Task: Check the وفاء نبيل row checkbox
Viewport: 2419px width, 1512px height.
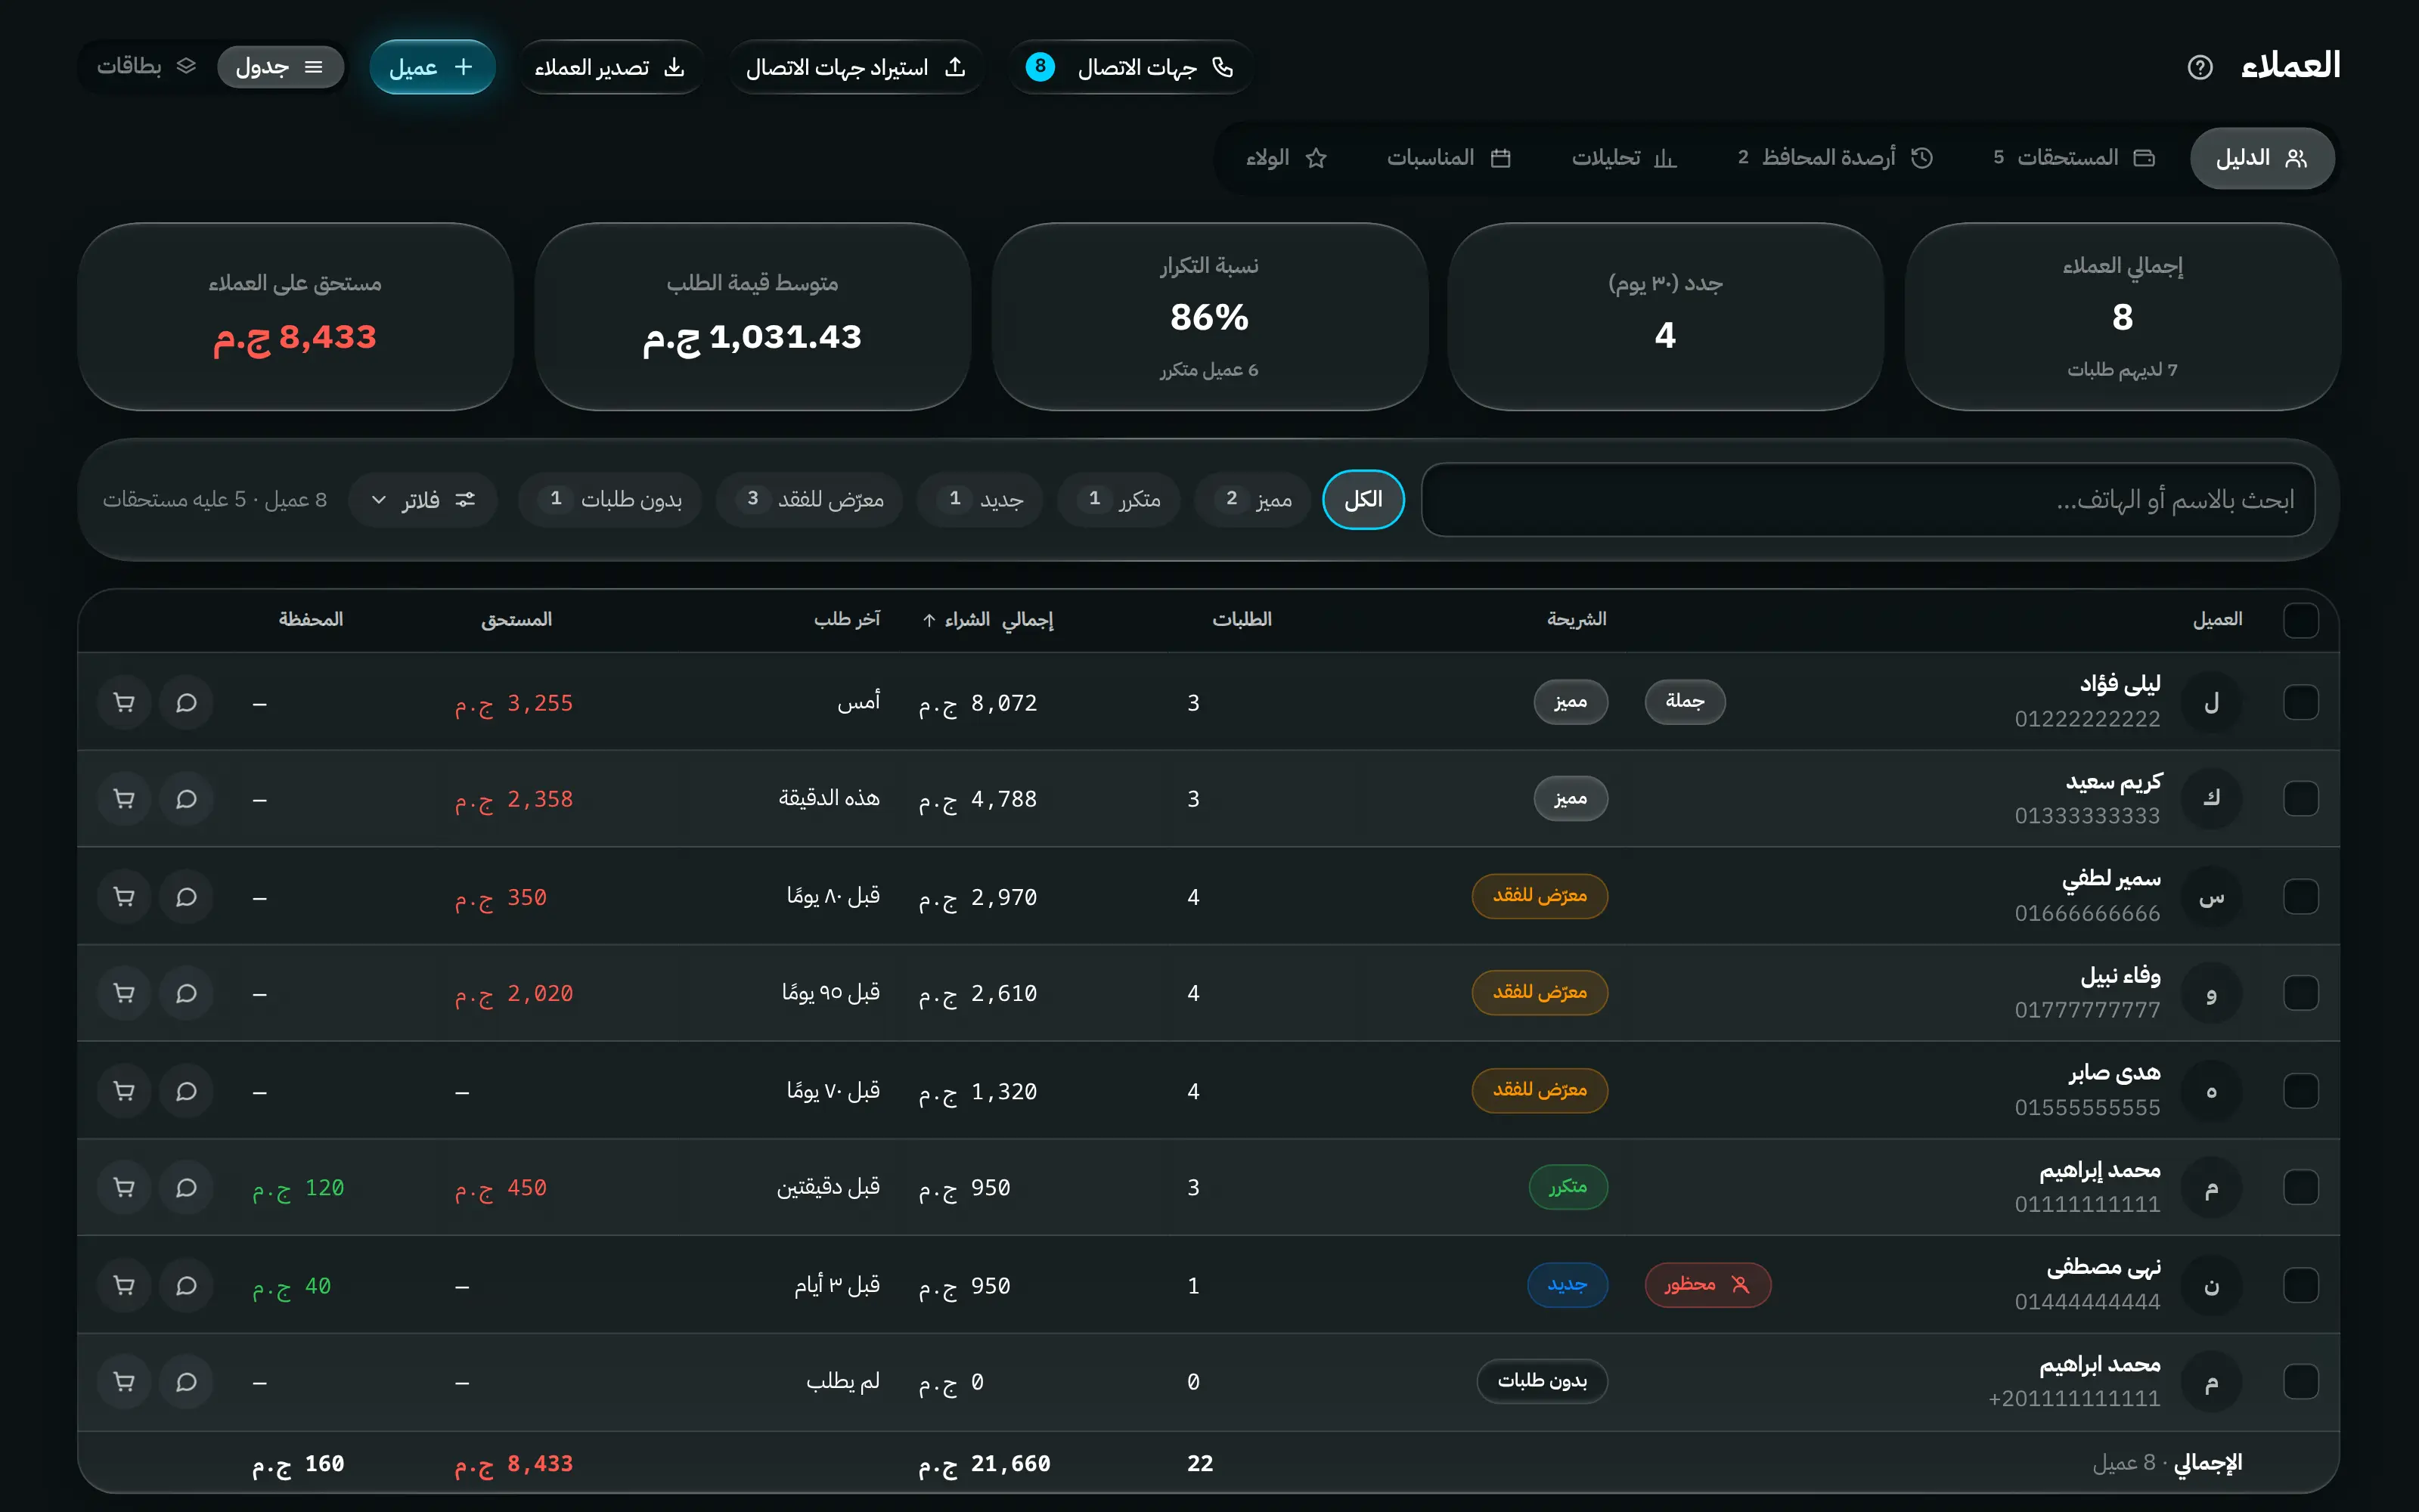Action: tap(2300, 993)
